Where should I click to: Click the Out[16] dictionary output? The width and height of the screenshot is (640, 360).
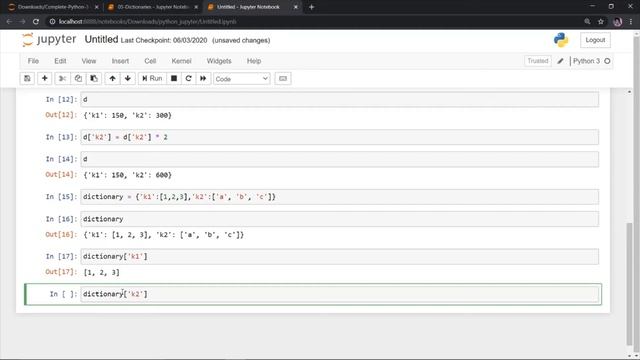(164, 235)
